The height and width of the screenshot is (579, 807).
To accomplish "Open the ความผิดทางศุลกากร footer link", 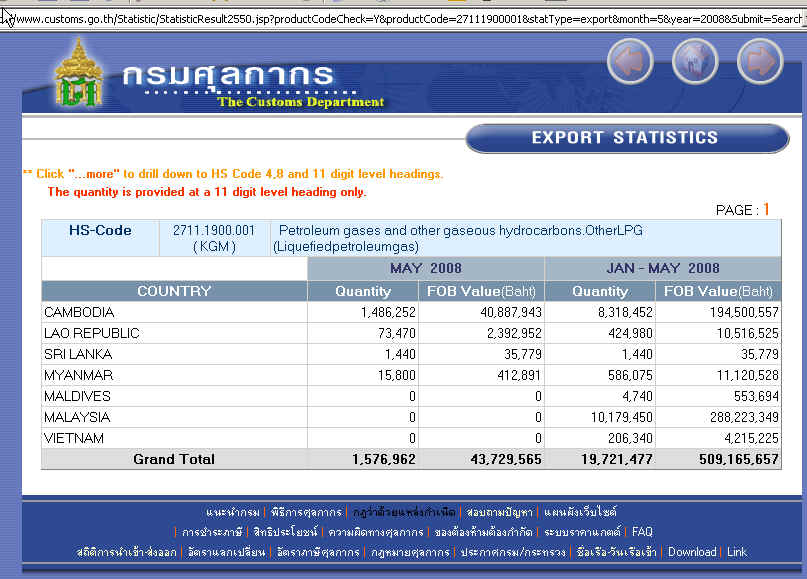I will click(376, 532).
